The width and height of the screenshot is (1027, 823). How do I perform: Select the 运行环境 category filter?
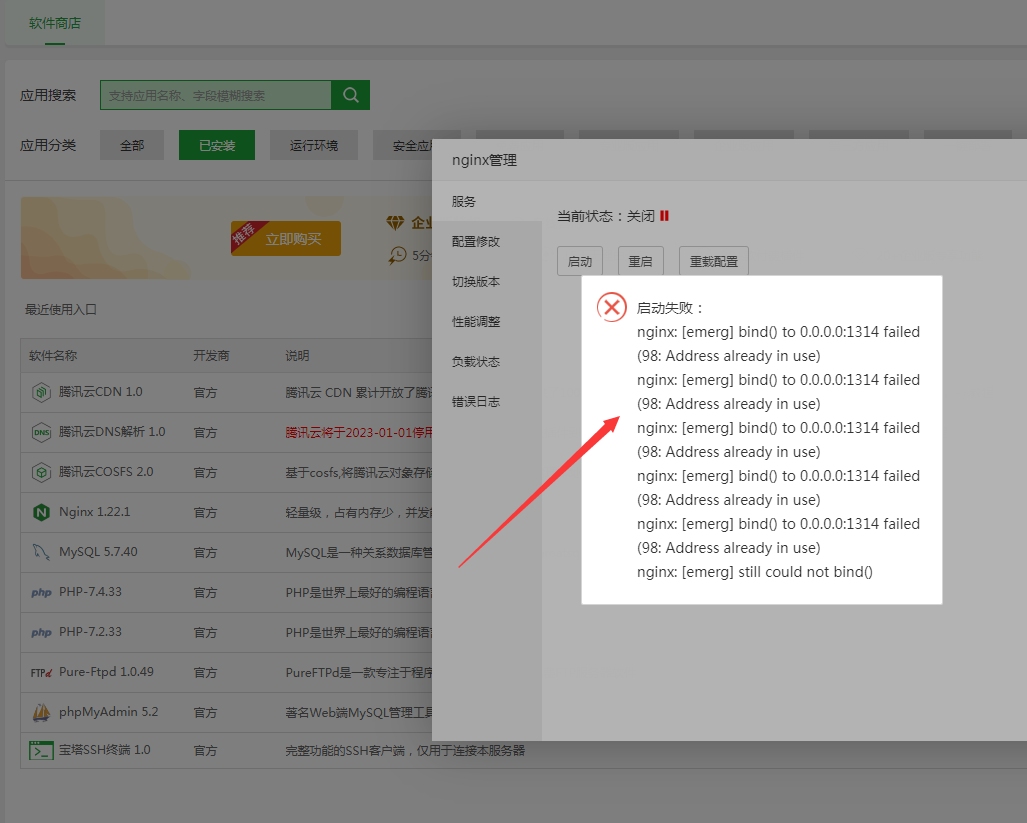[x=314, y=145]
